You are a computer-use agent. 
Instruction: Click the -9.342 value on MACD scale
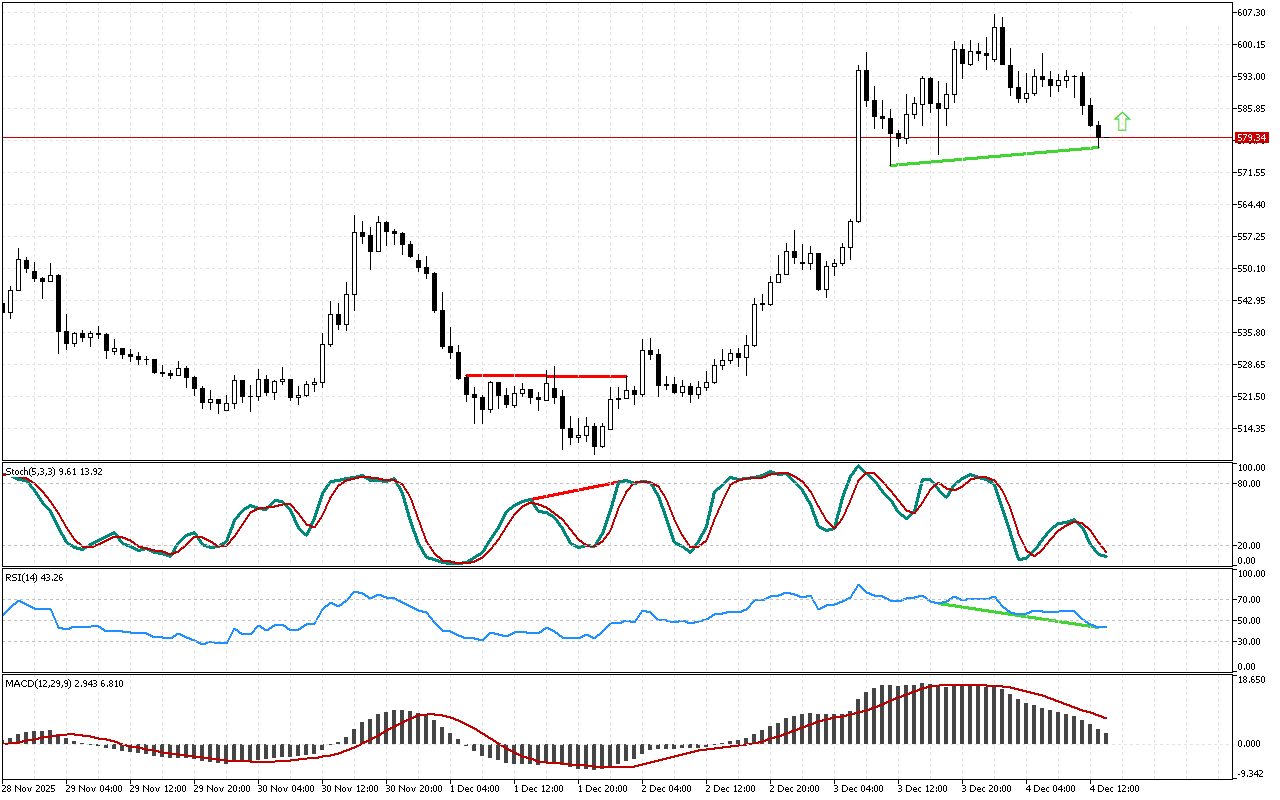coord(1252,774)
